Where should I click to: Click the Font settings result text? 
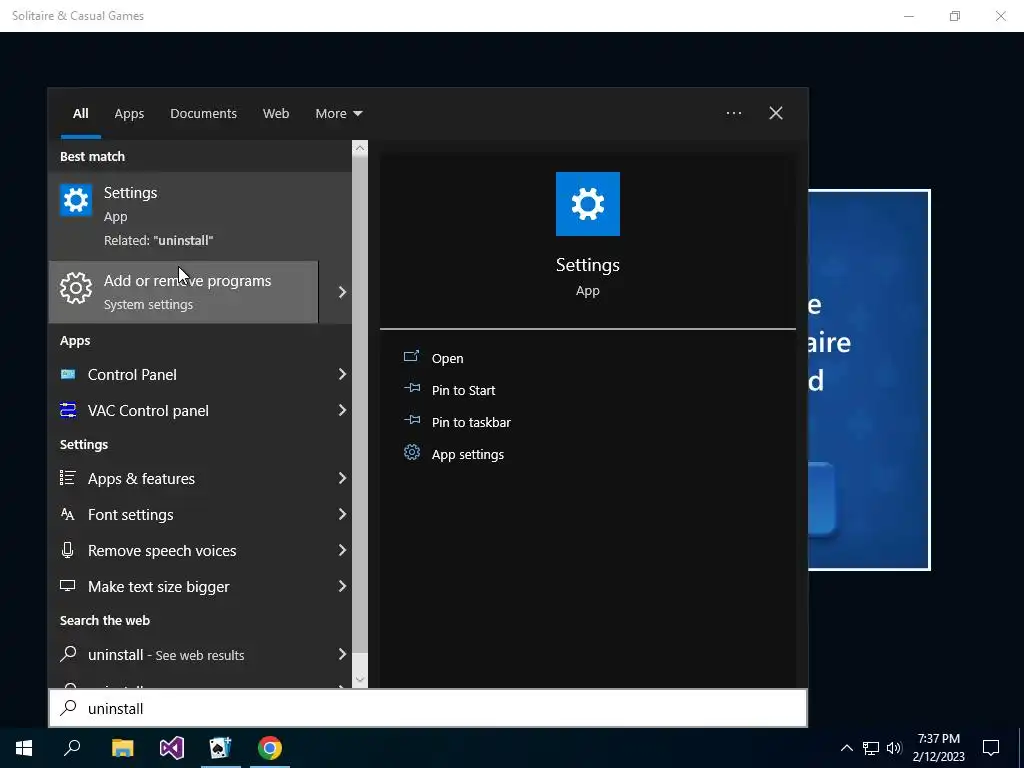pyautogui.click(x=131, y=515)
